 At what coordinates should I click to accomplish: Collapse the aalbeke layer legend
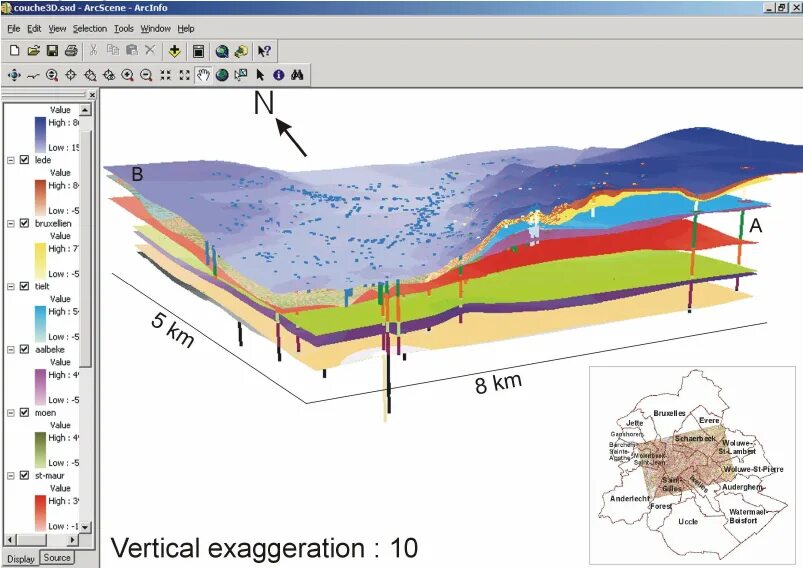tap(10, 349)
